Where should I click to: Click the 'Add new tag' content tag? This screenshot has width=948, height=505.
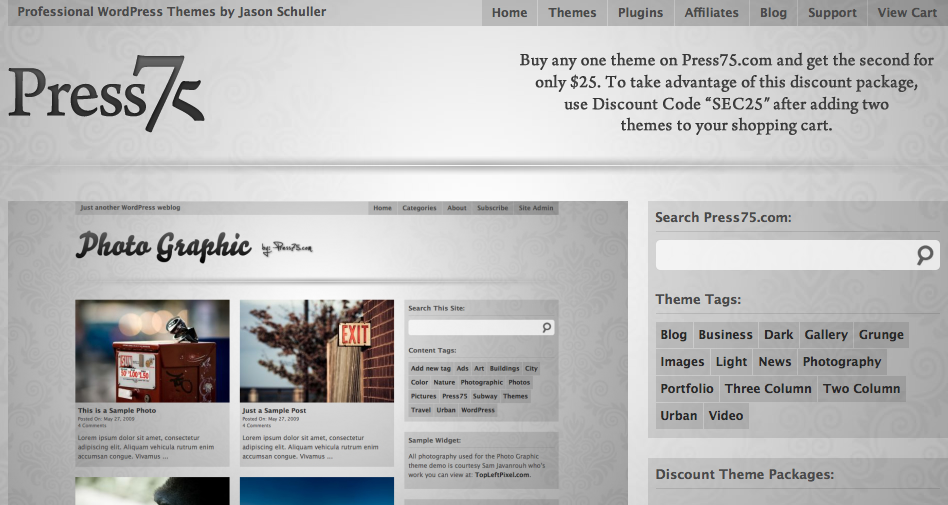pos(430,368)
